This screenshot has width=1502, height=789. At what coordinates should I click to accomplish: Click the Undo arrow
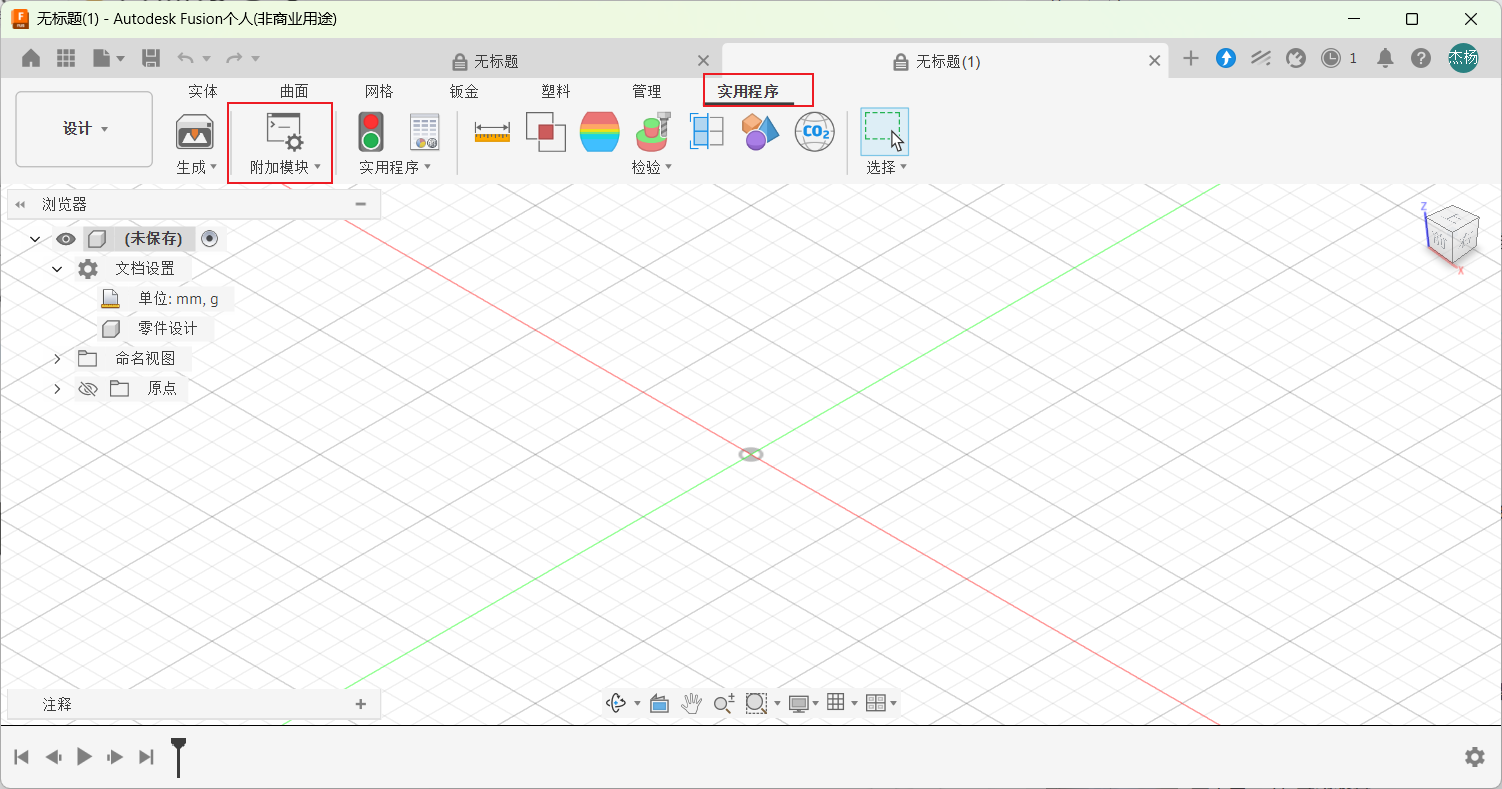pyautogui.click(x=186, y=59)
